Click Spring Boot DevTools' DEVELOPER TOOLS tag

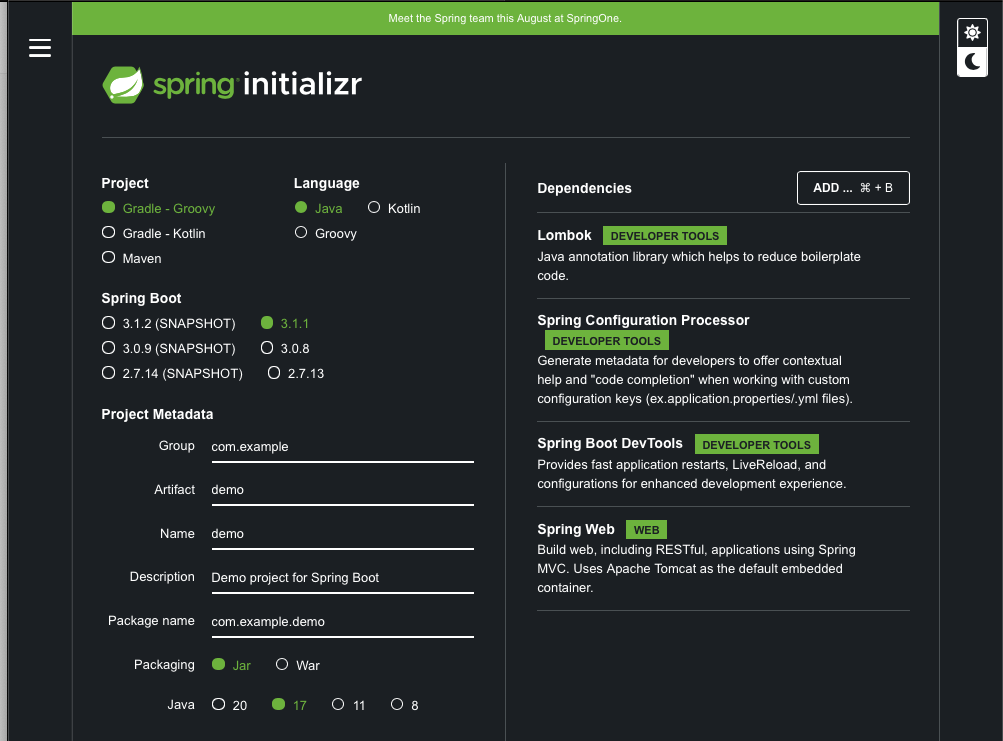point(756,445)
